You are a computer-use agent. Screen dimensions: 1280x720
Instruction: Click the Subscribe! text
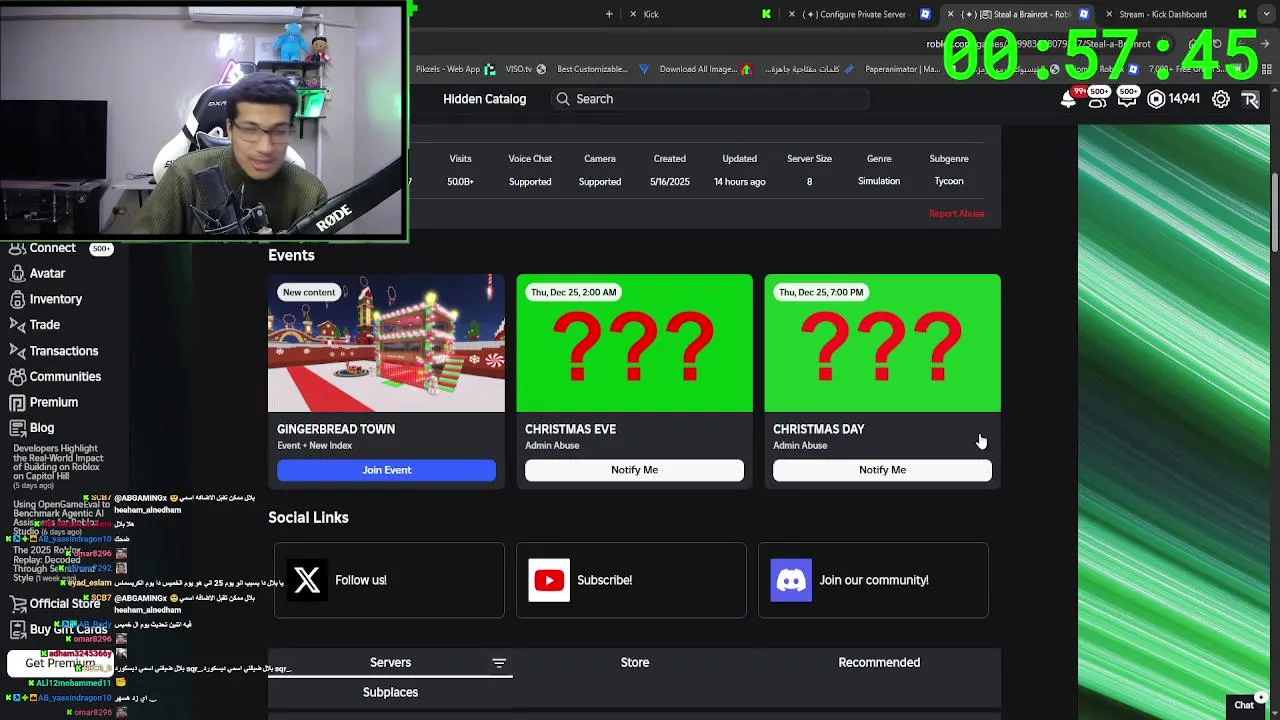(604, 580)
